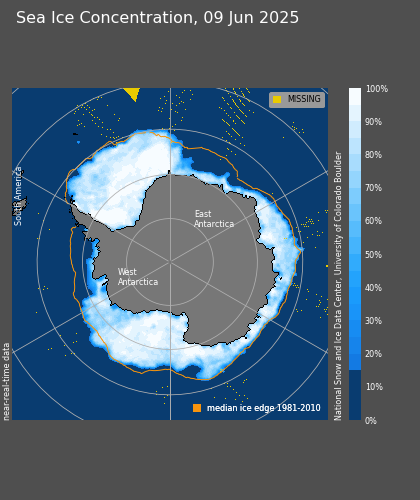Click the 30% color band on the scale

pos(355,321)
